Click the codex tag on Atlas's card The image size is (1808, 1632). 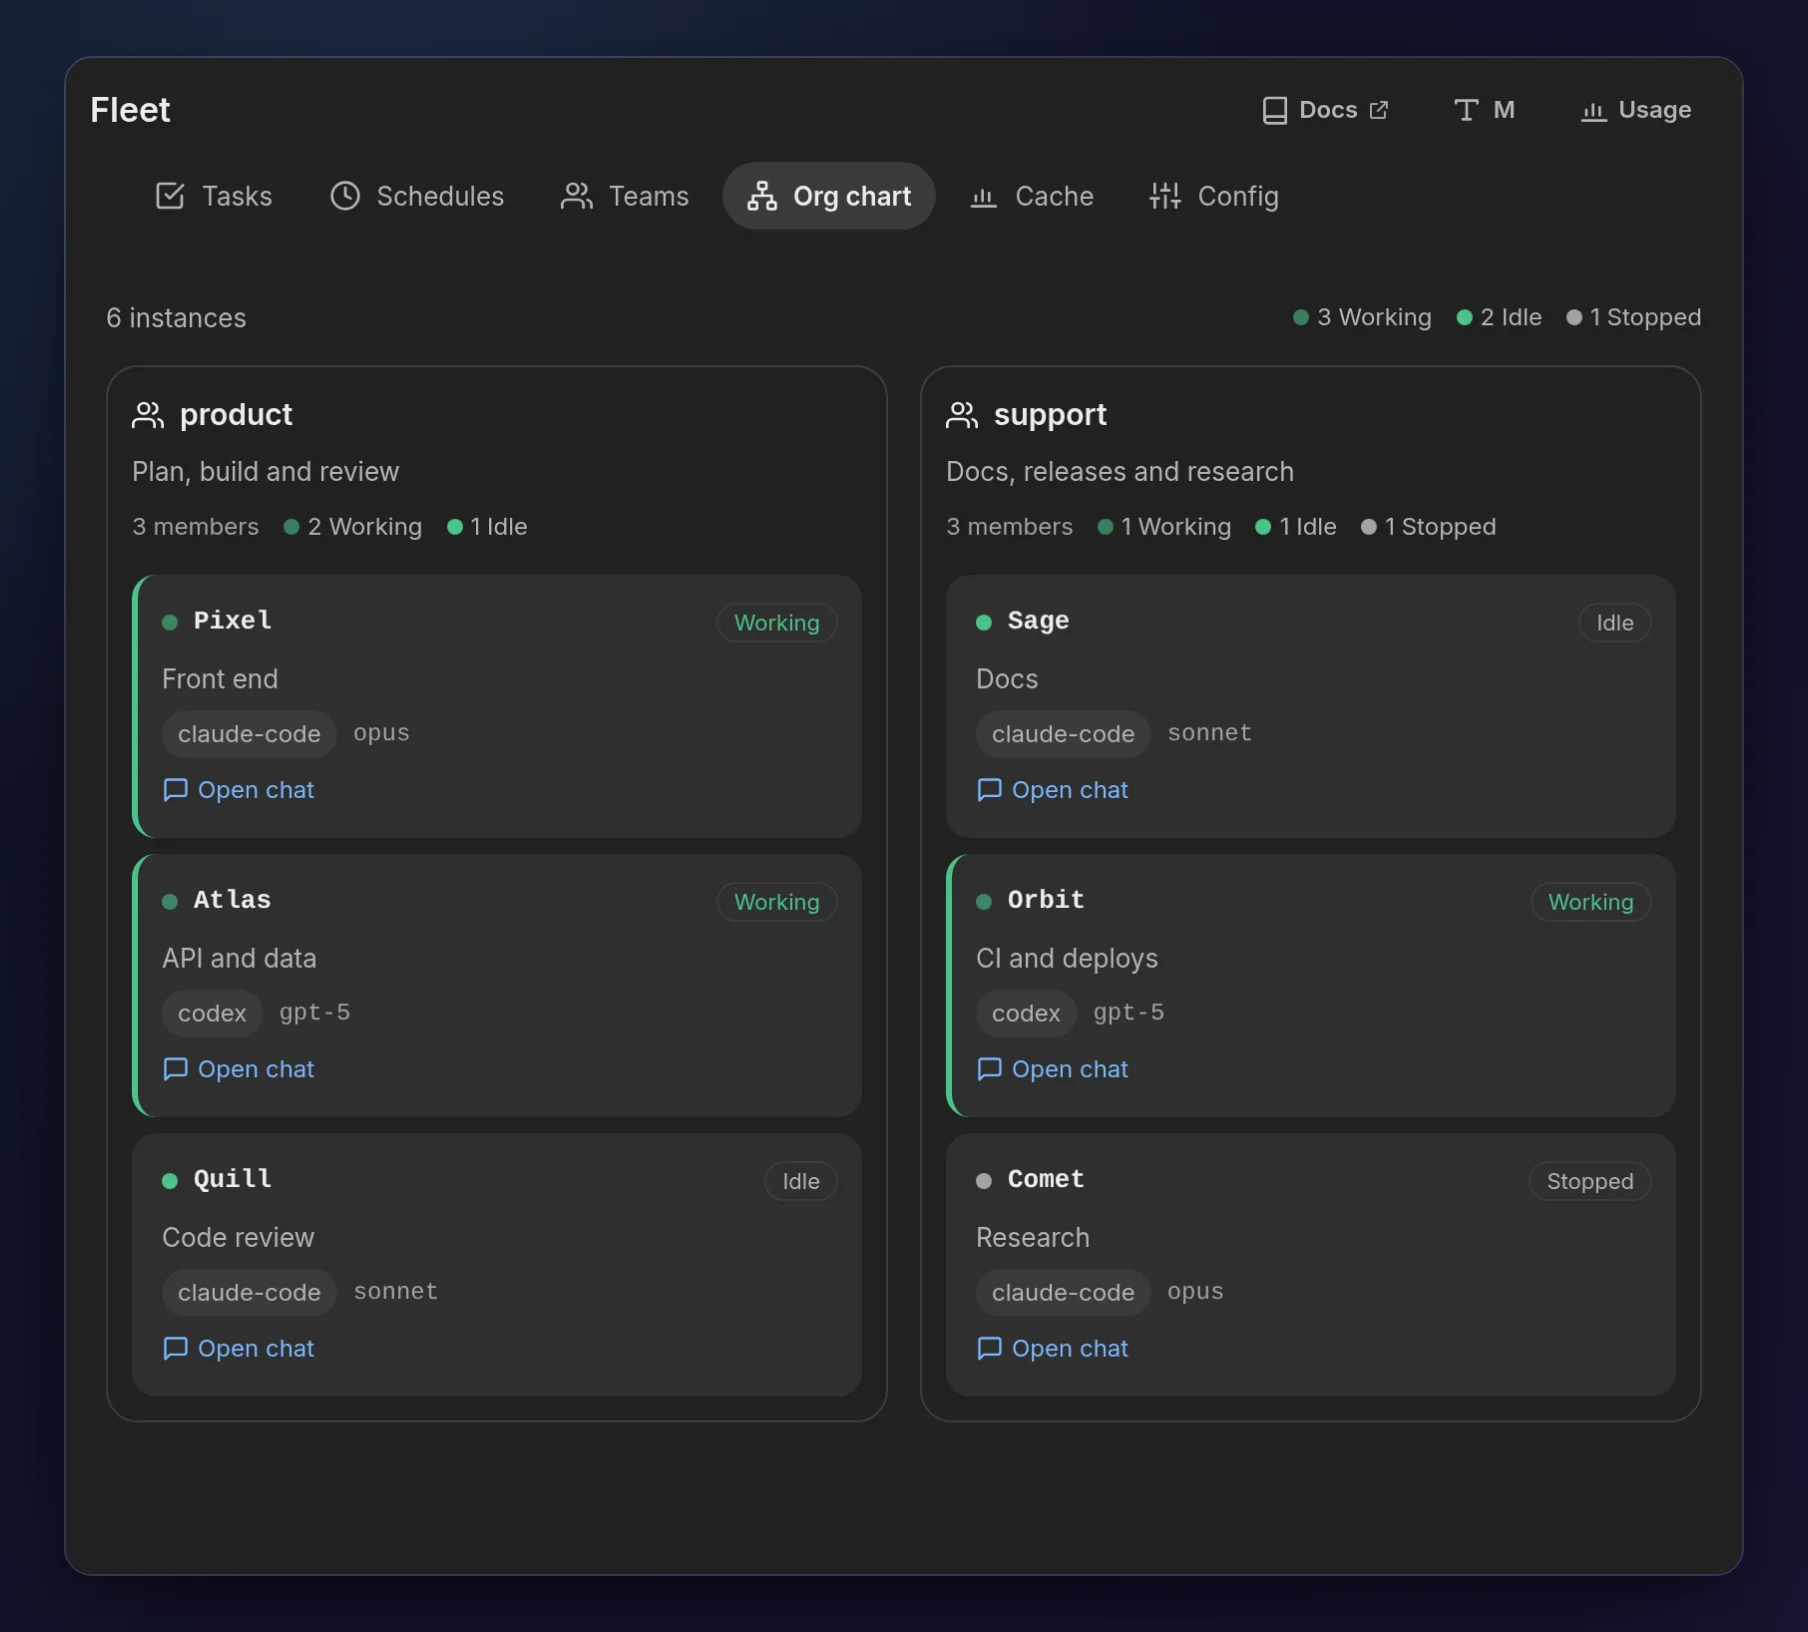[x=212, y=1013]
